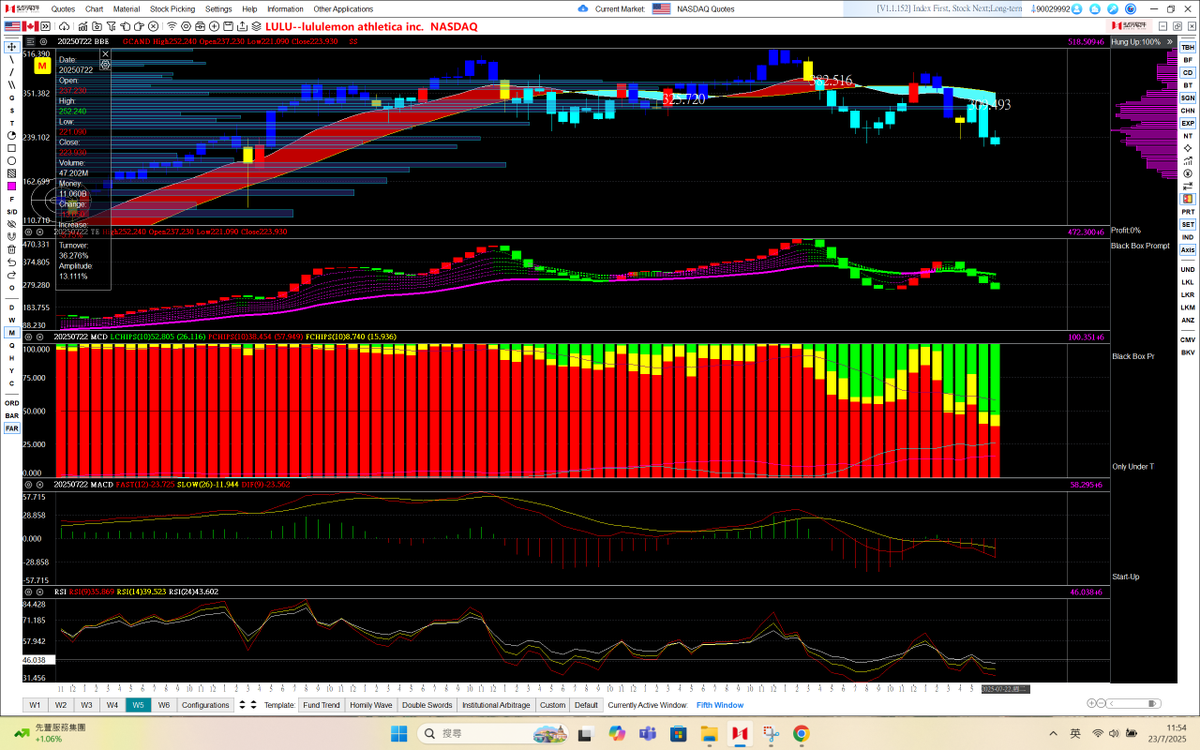Click the NASDAQ Quotes market flag
Screen dimensions: 1200x750
[x=661, y=9]
